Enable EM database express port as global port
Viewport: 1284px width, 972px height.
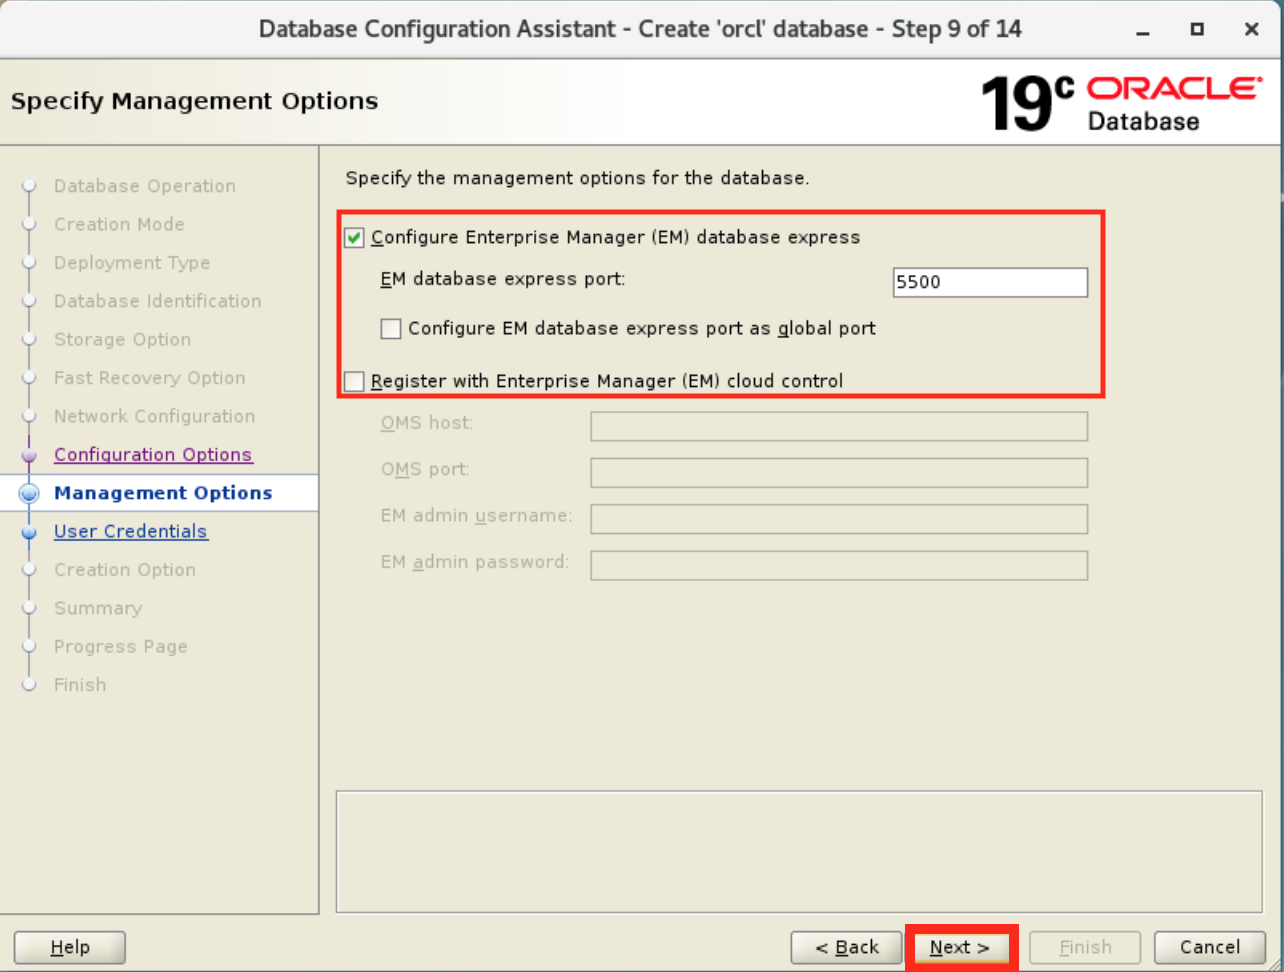click(391, 329)
